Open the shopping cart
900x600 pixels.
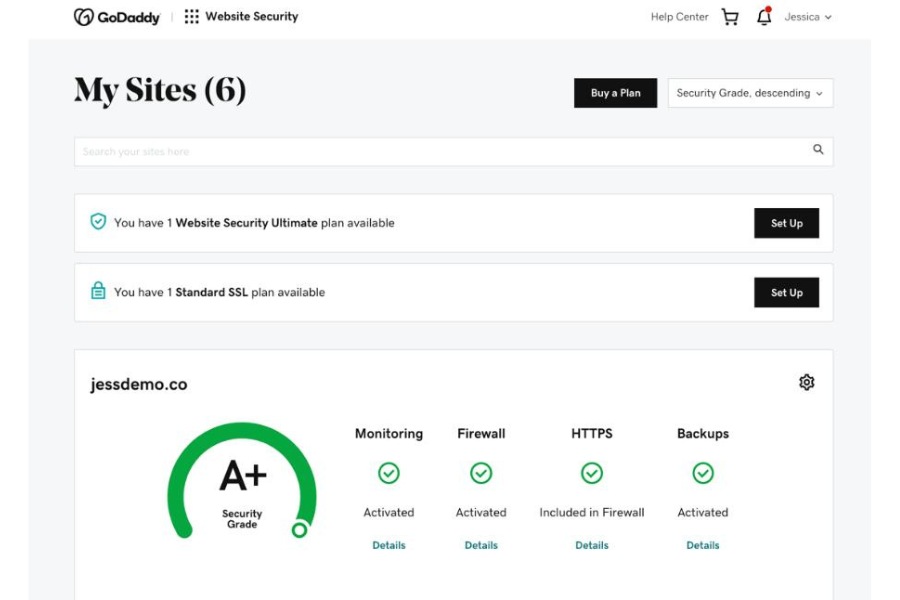click(730, 17)
